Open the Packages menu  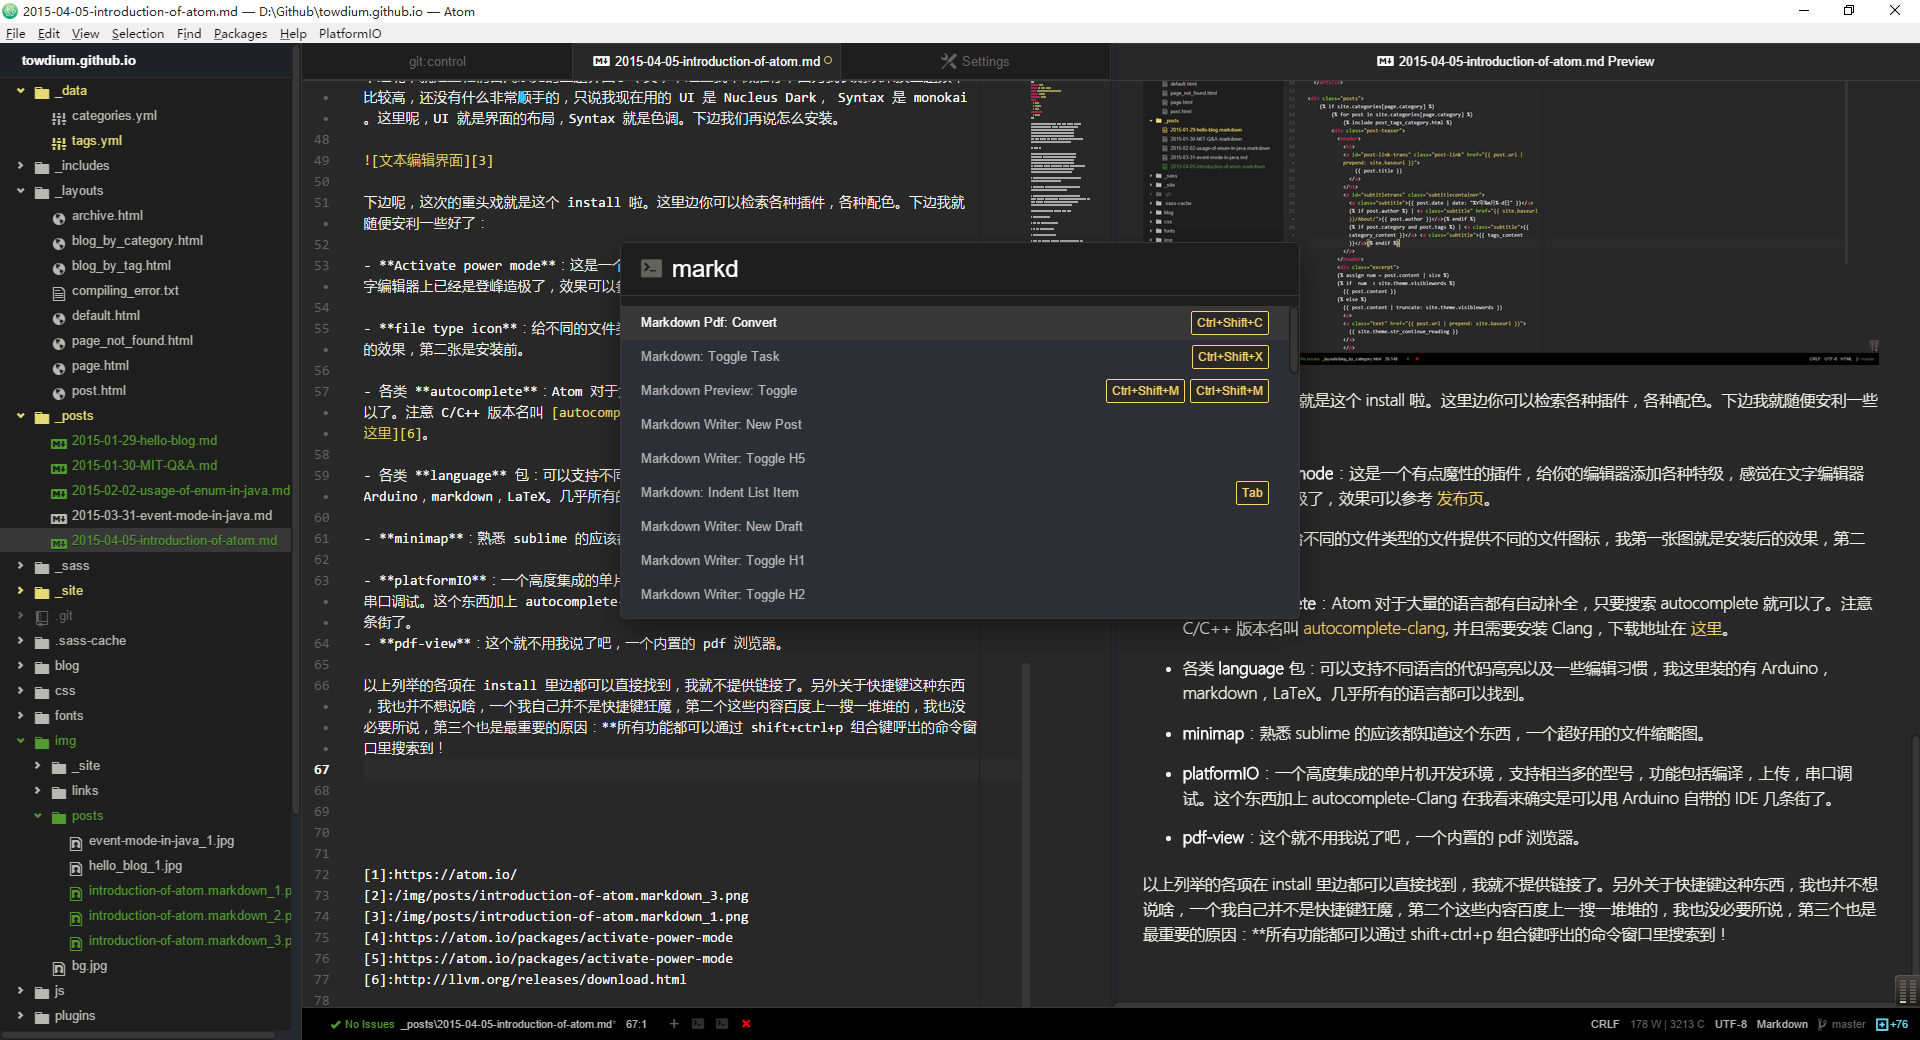[240, 33]
